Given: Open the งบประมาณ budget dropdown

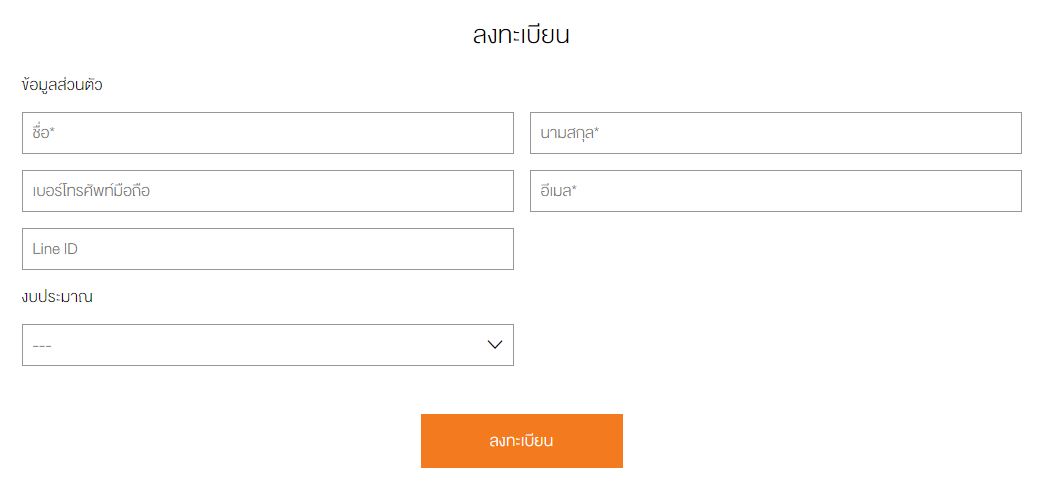Looking at the screenshot, I should coord(267,345).
